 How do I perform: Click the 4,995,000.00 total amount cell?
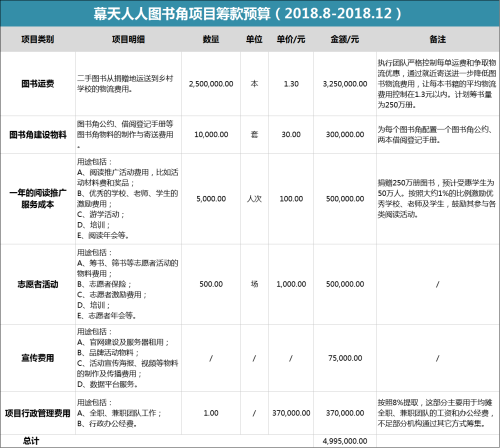pyautogui.click(x=345, y=441)
